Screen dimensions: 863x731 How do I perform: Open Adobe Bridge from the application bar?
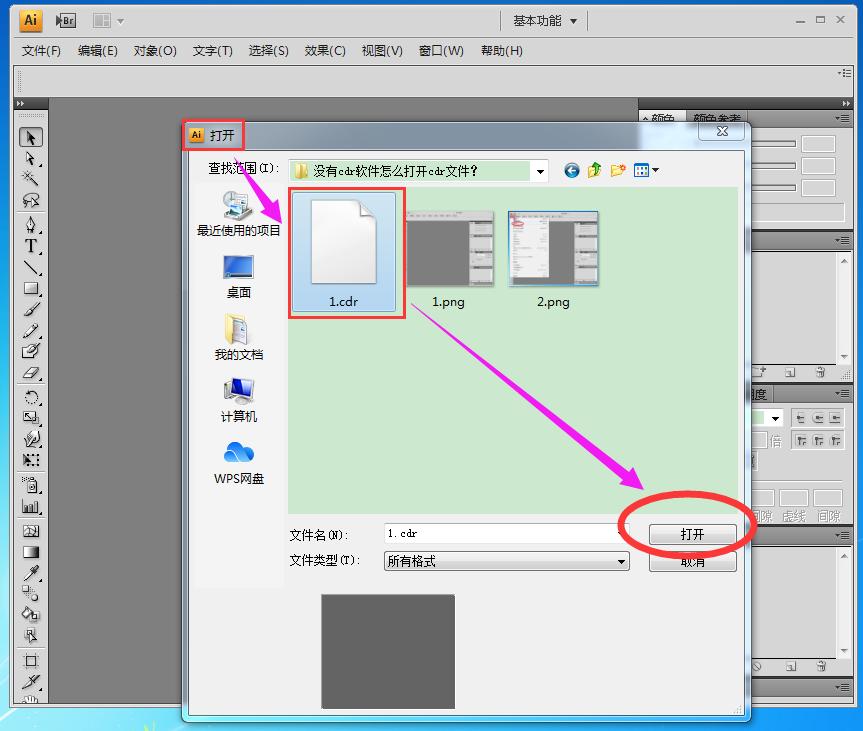65,20
